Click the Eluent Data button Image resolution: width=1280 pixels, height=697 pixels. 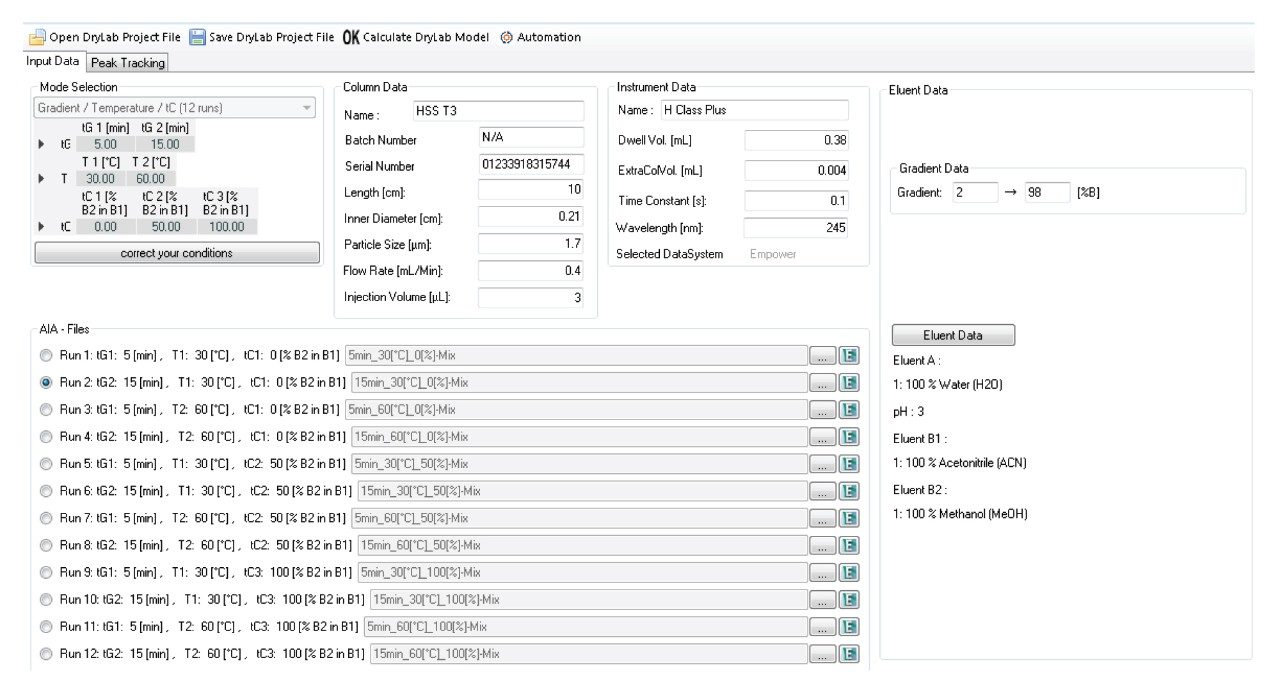pyautogui.click(x=953, y=335)
